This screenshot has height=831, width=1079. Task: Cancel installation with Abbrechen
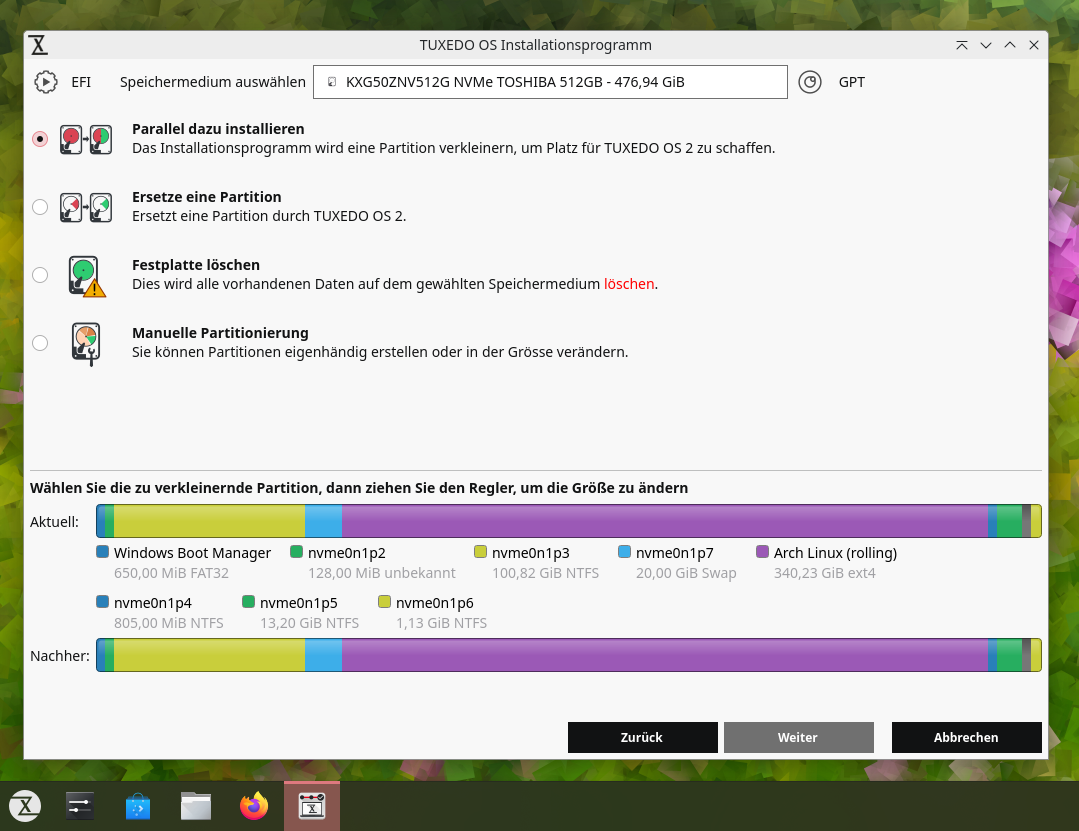point(966,737)
